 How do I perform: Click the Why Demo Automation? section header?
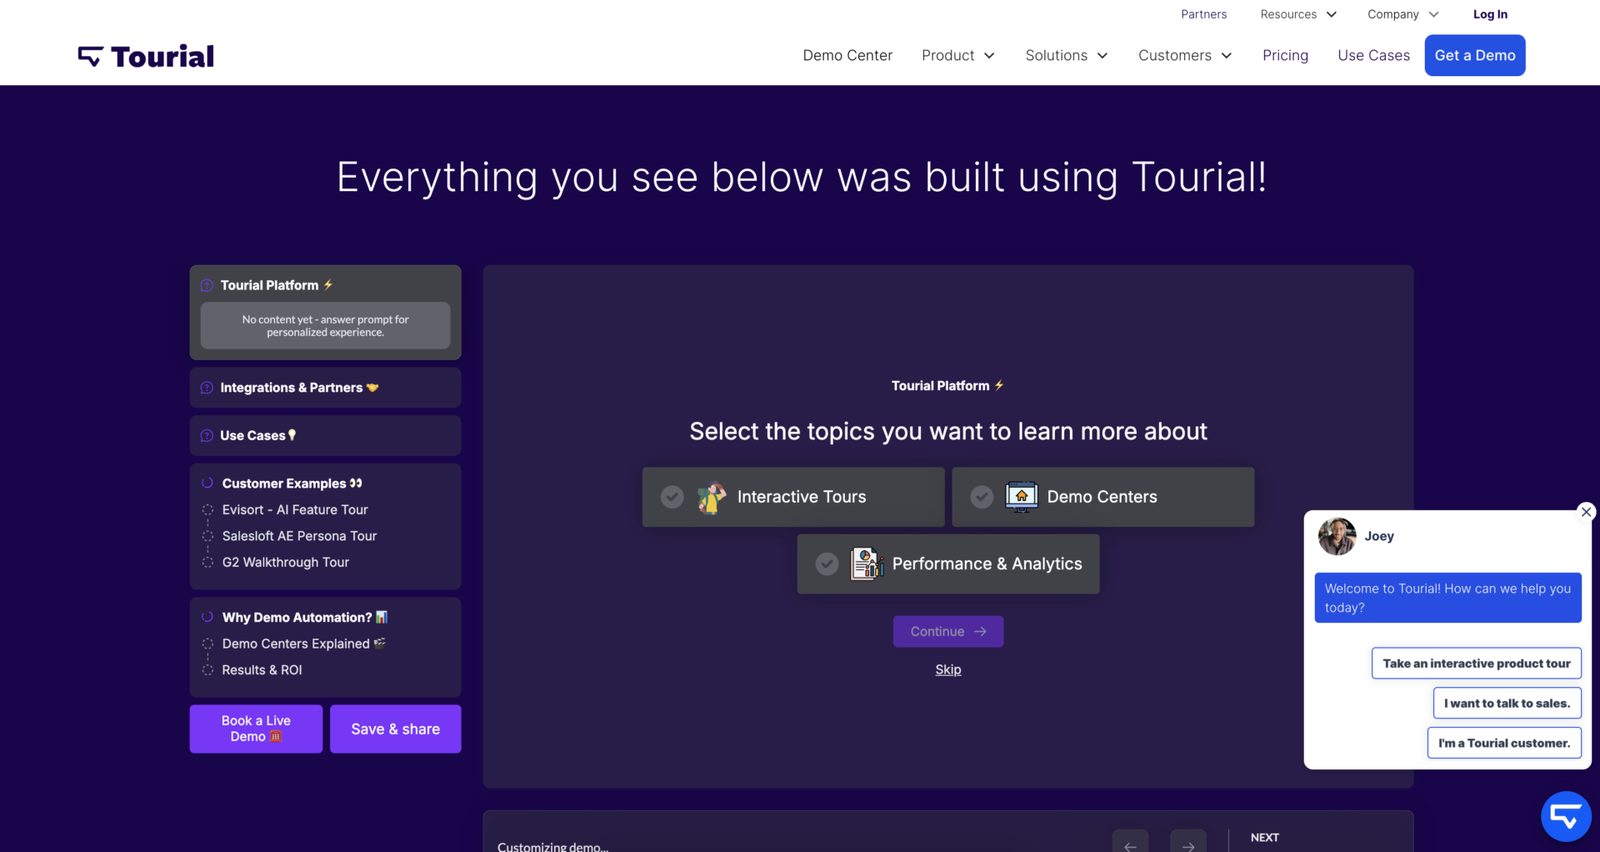[304, 617]
